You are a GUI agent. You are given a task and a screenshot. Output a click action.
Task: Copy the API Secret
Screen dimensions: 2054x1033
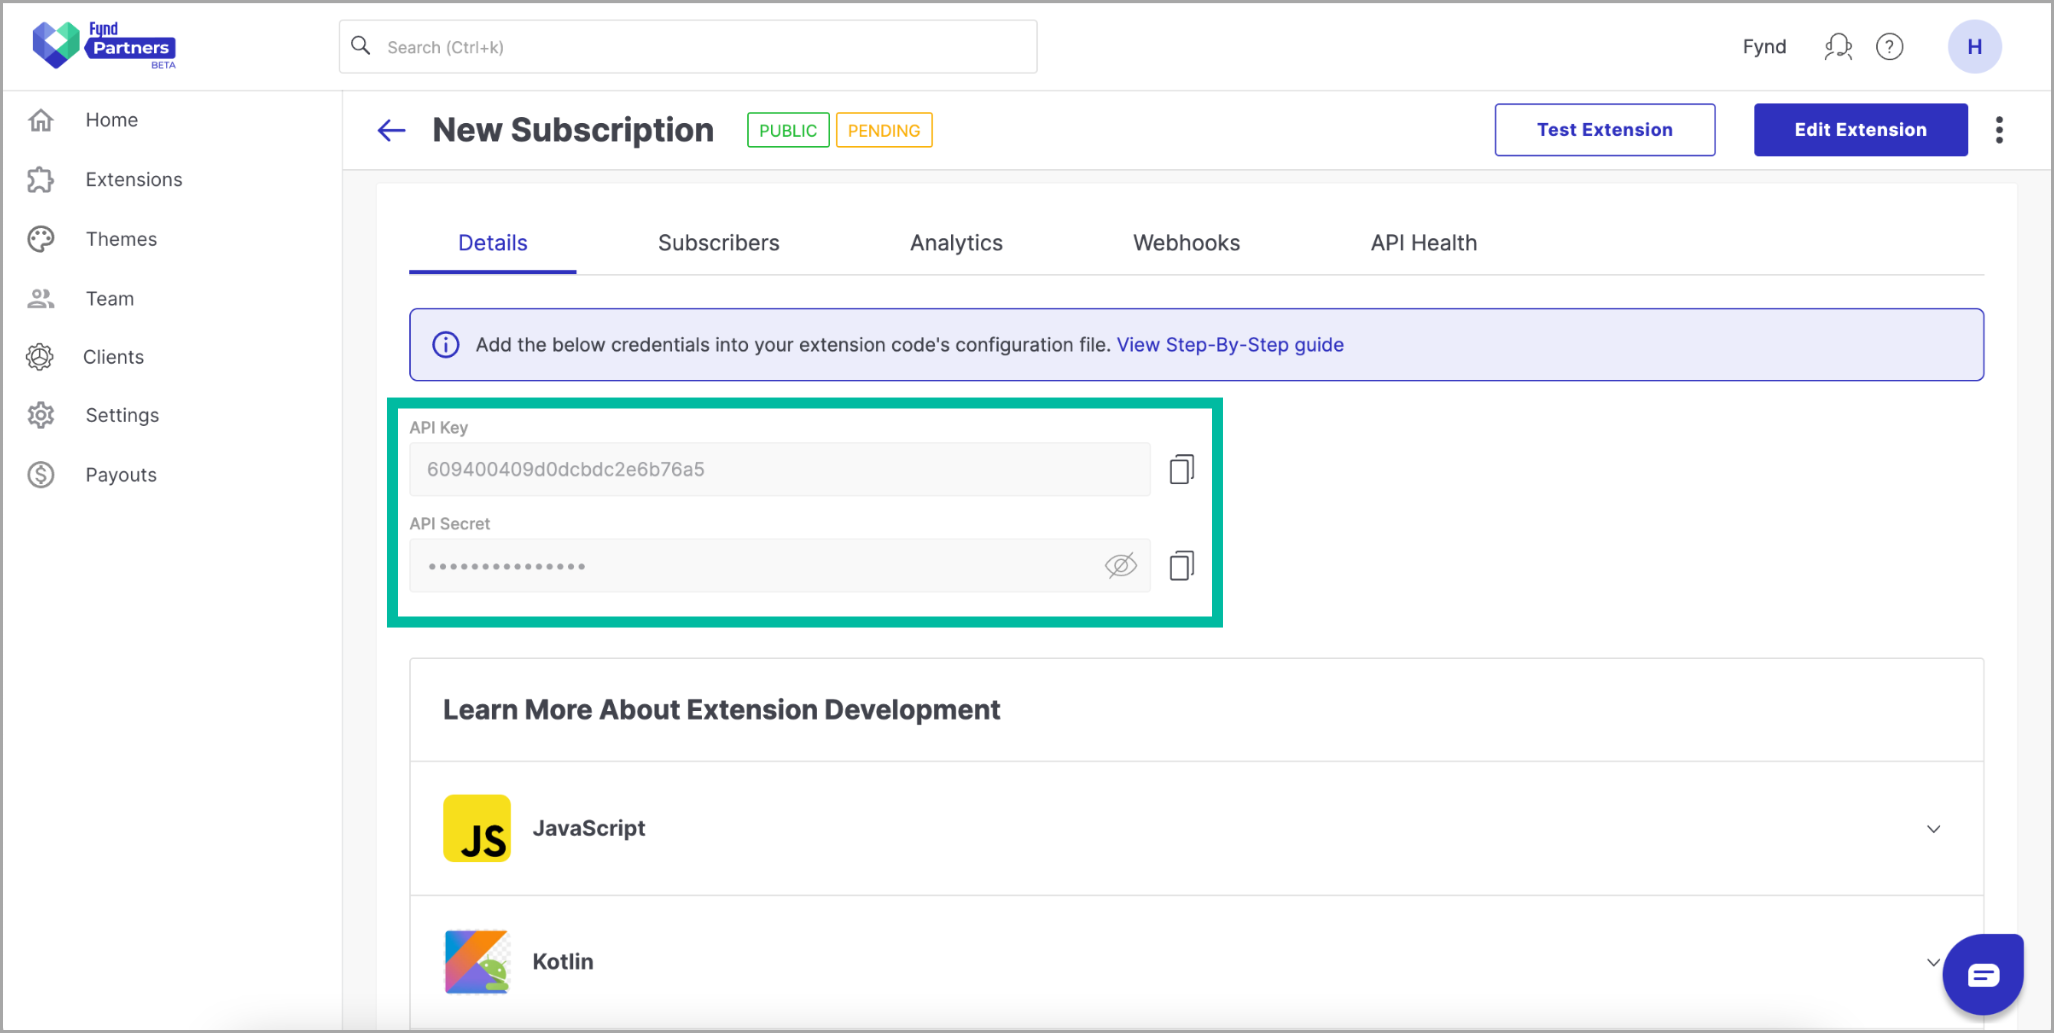[x=1182, y=566]
